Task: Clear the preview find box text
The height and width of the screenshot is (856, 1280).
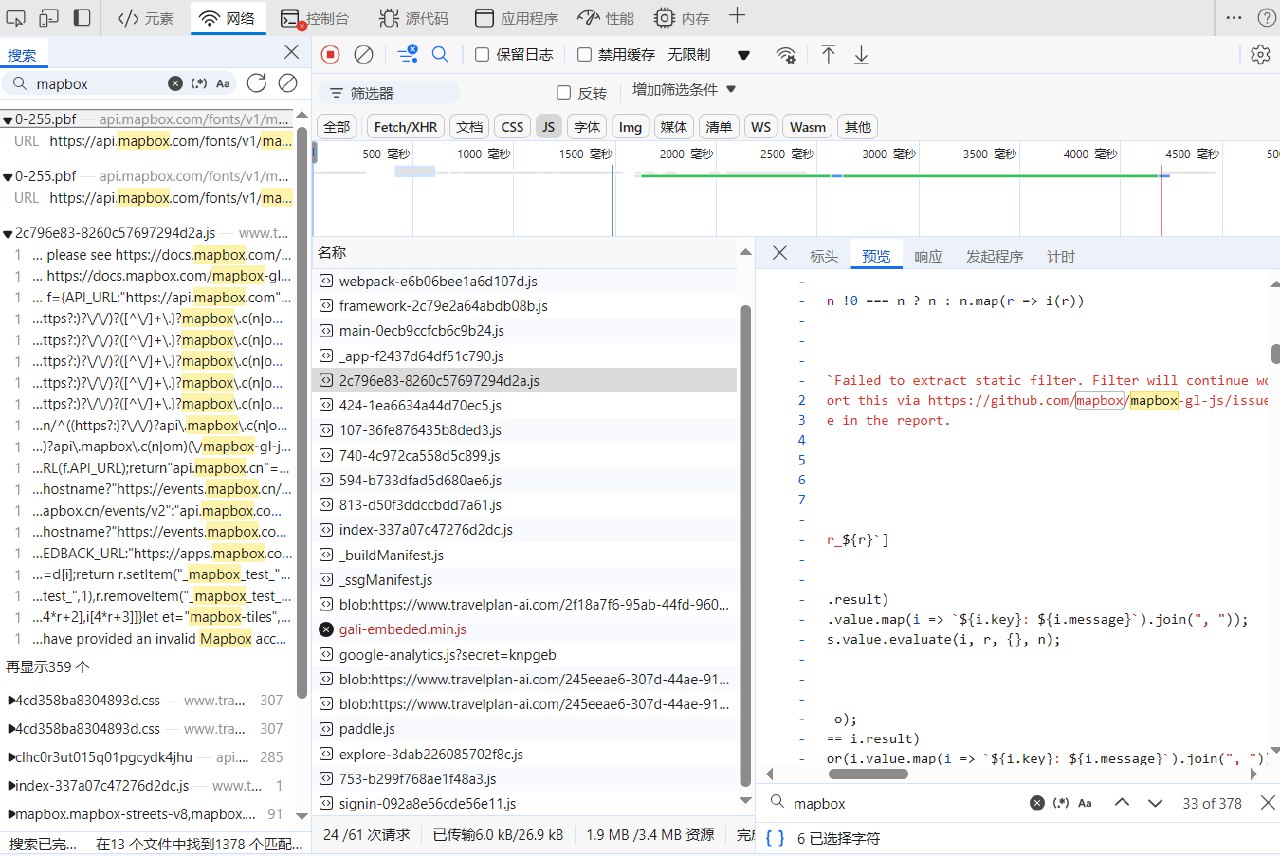Action: pos(1037,803)
